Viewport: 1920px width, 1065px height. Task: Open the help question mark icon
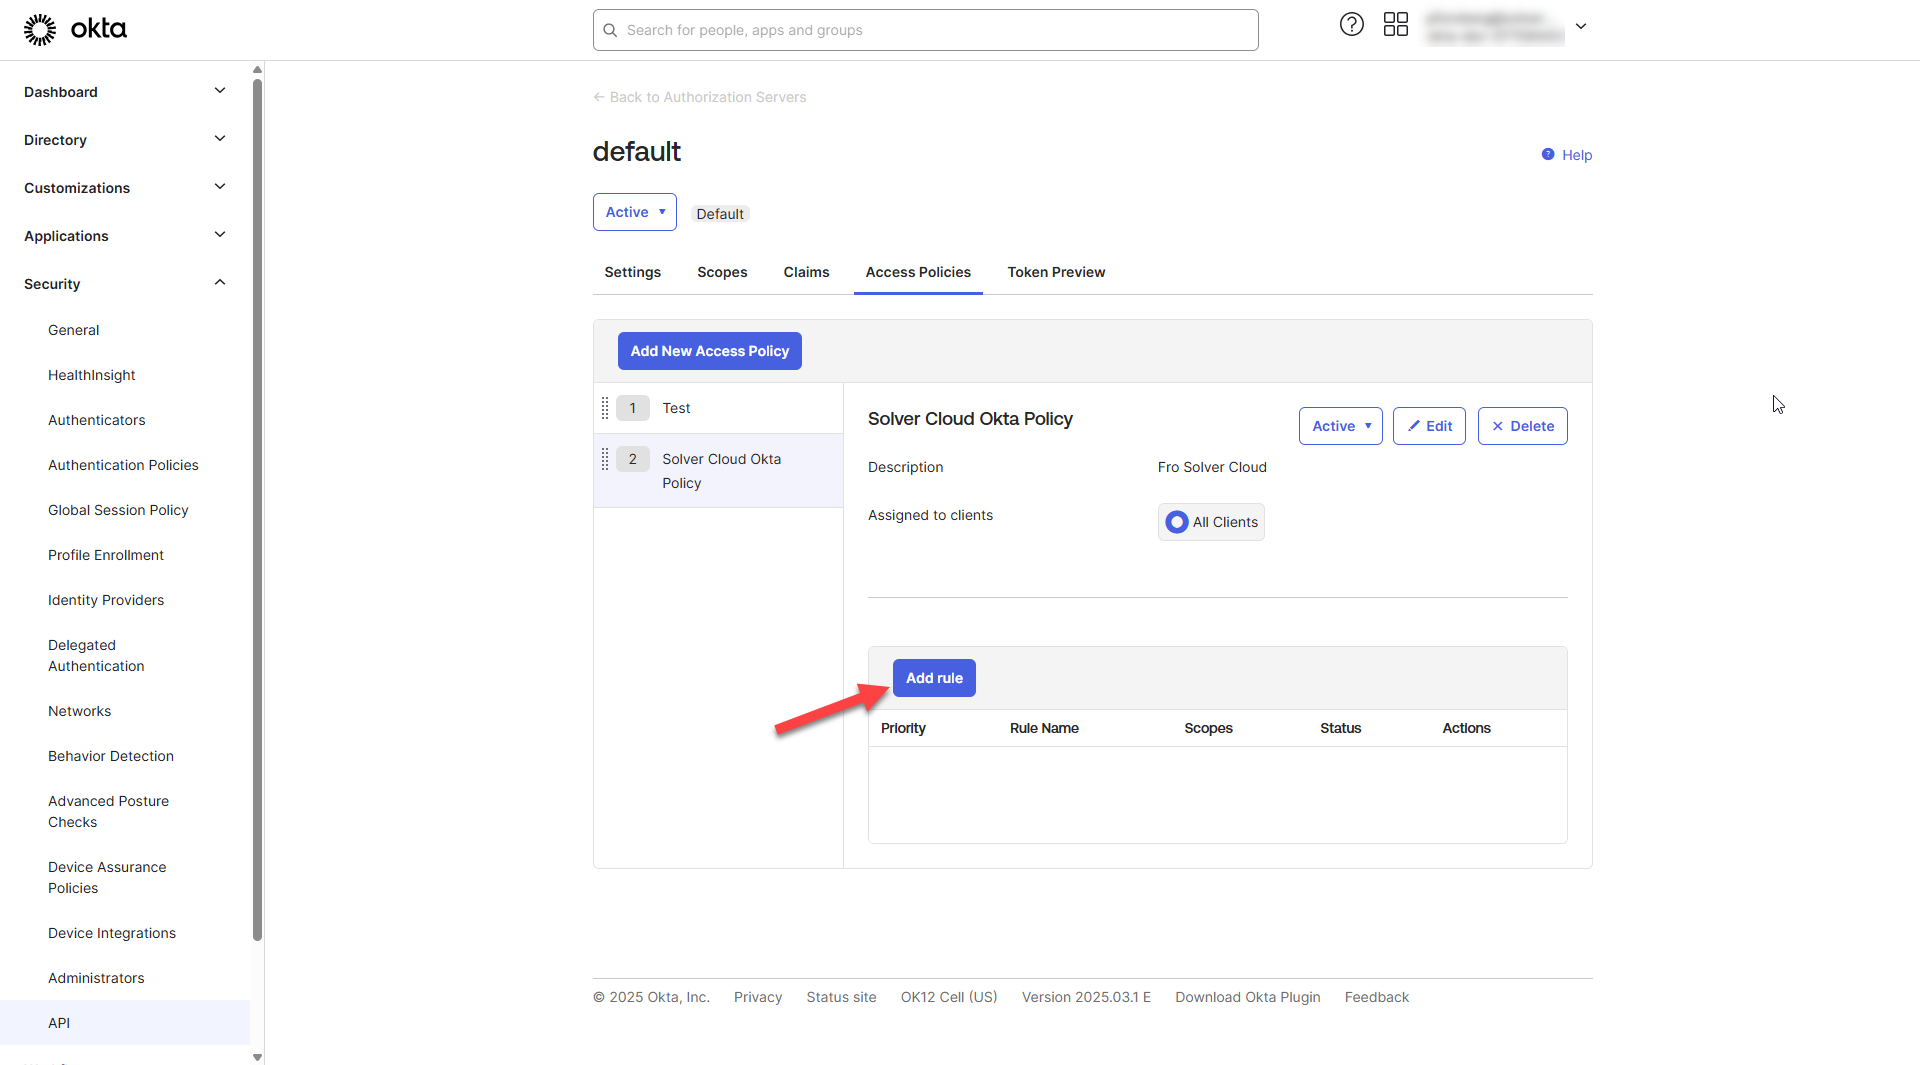click(1351, 25)
